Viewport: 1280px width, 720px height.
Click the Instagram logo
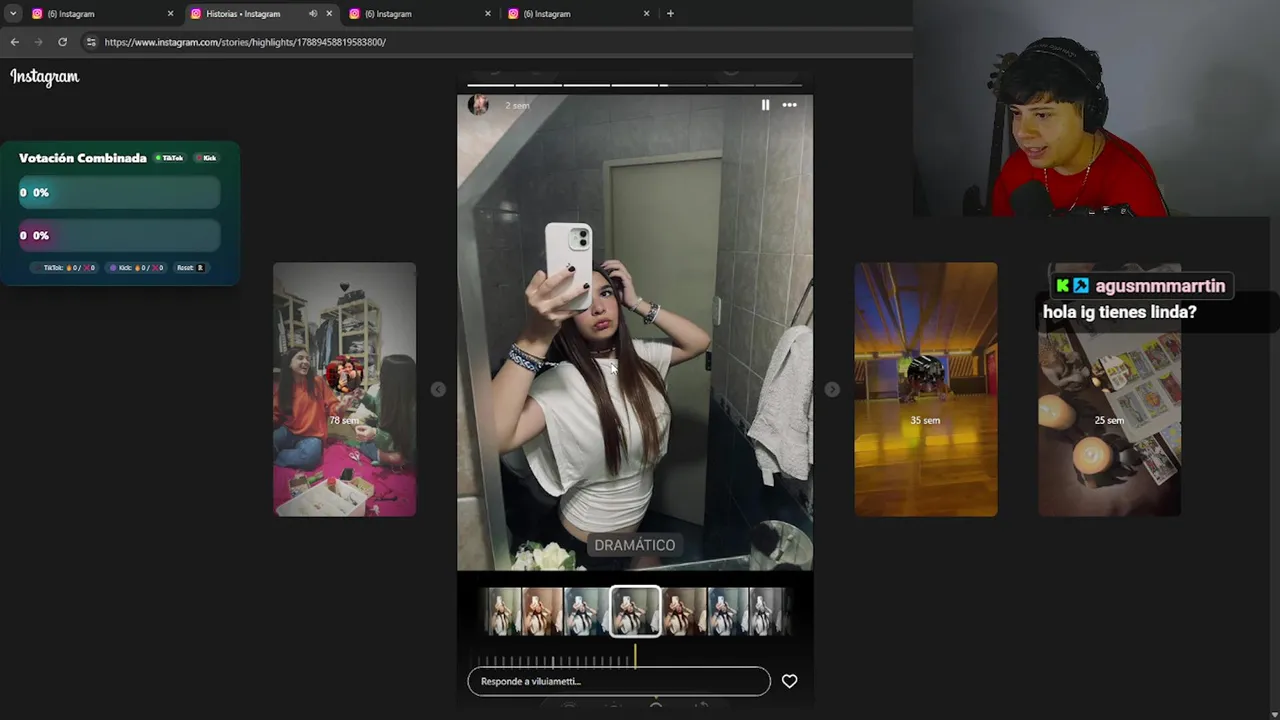(x=45, y=77)
